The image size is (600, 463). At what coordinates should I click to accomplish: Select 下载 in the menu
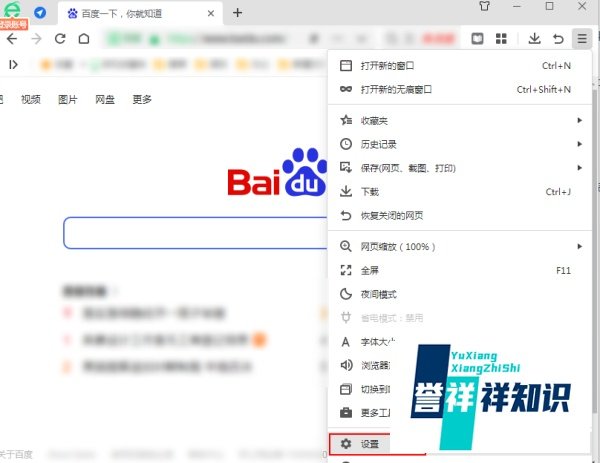(x=460, y=192)
